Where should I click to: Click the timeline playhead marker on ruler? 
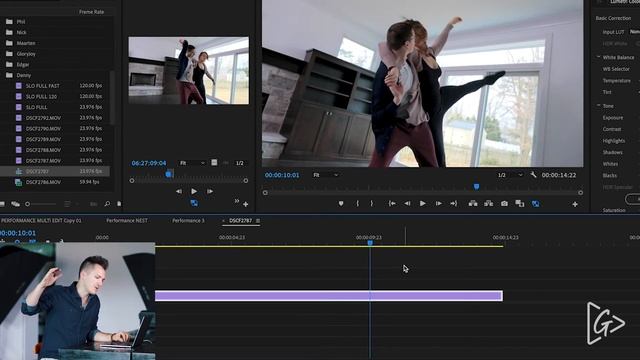click(370, 242)
